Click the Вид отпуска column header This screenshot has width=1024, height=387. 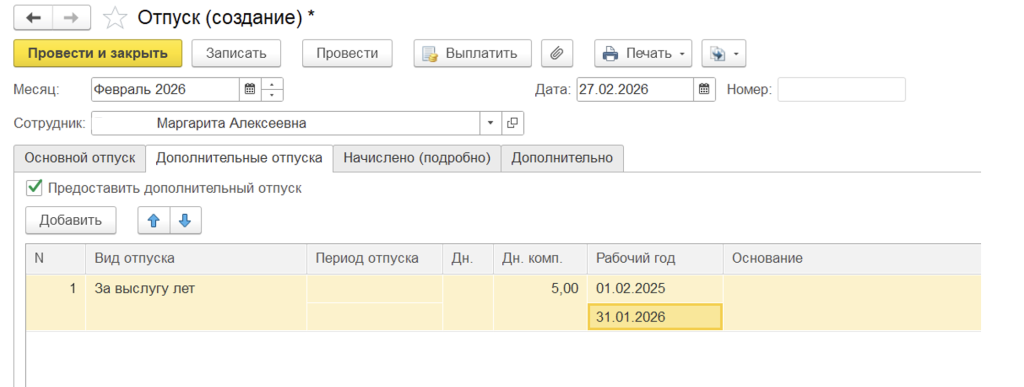(x=196, y=258)
